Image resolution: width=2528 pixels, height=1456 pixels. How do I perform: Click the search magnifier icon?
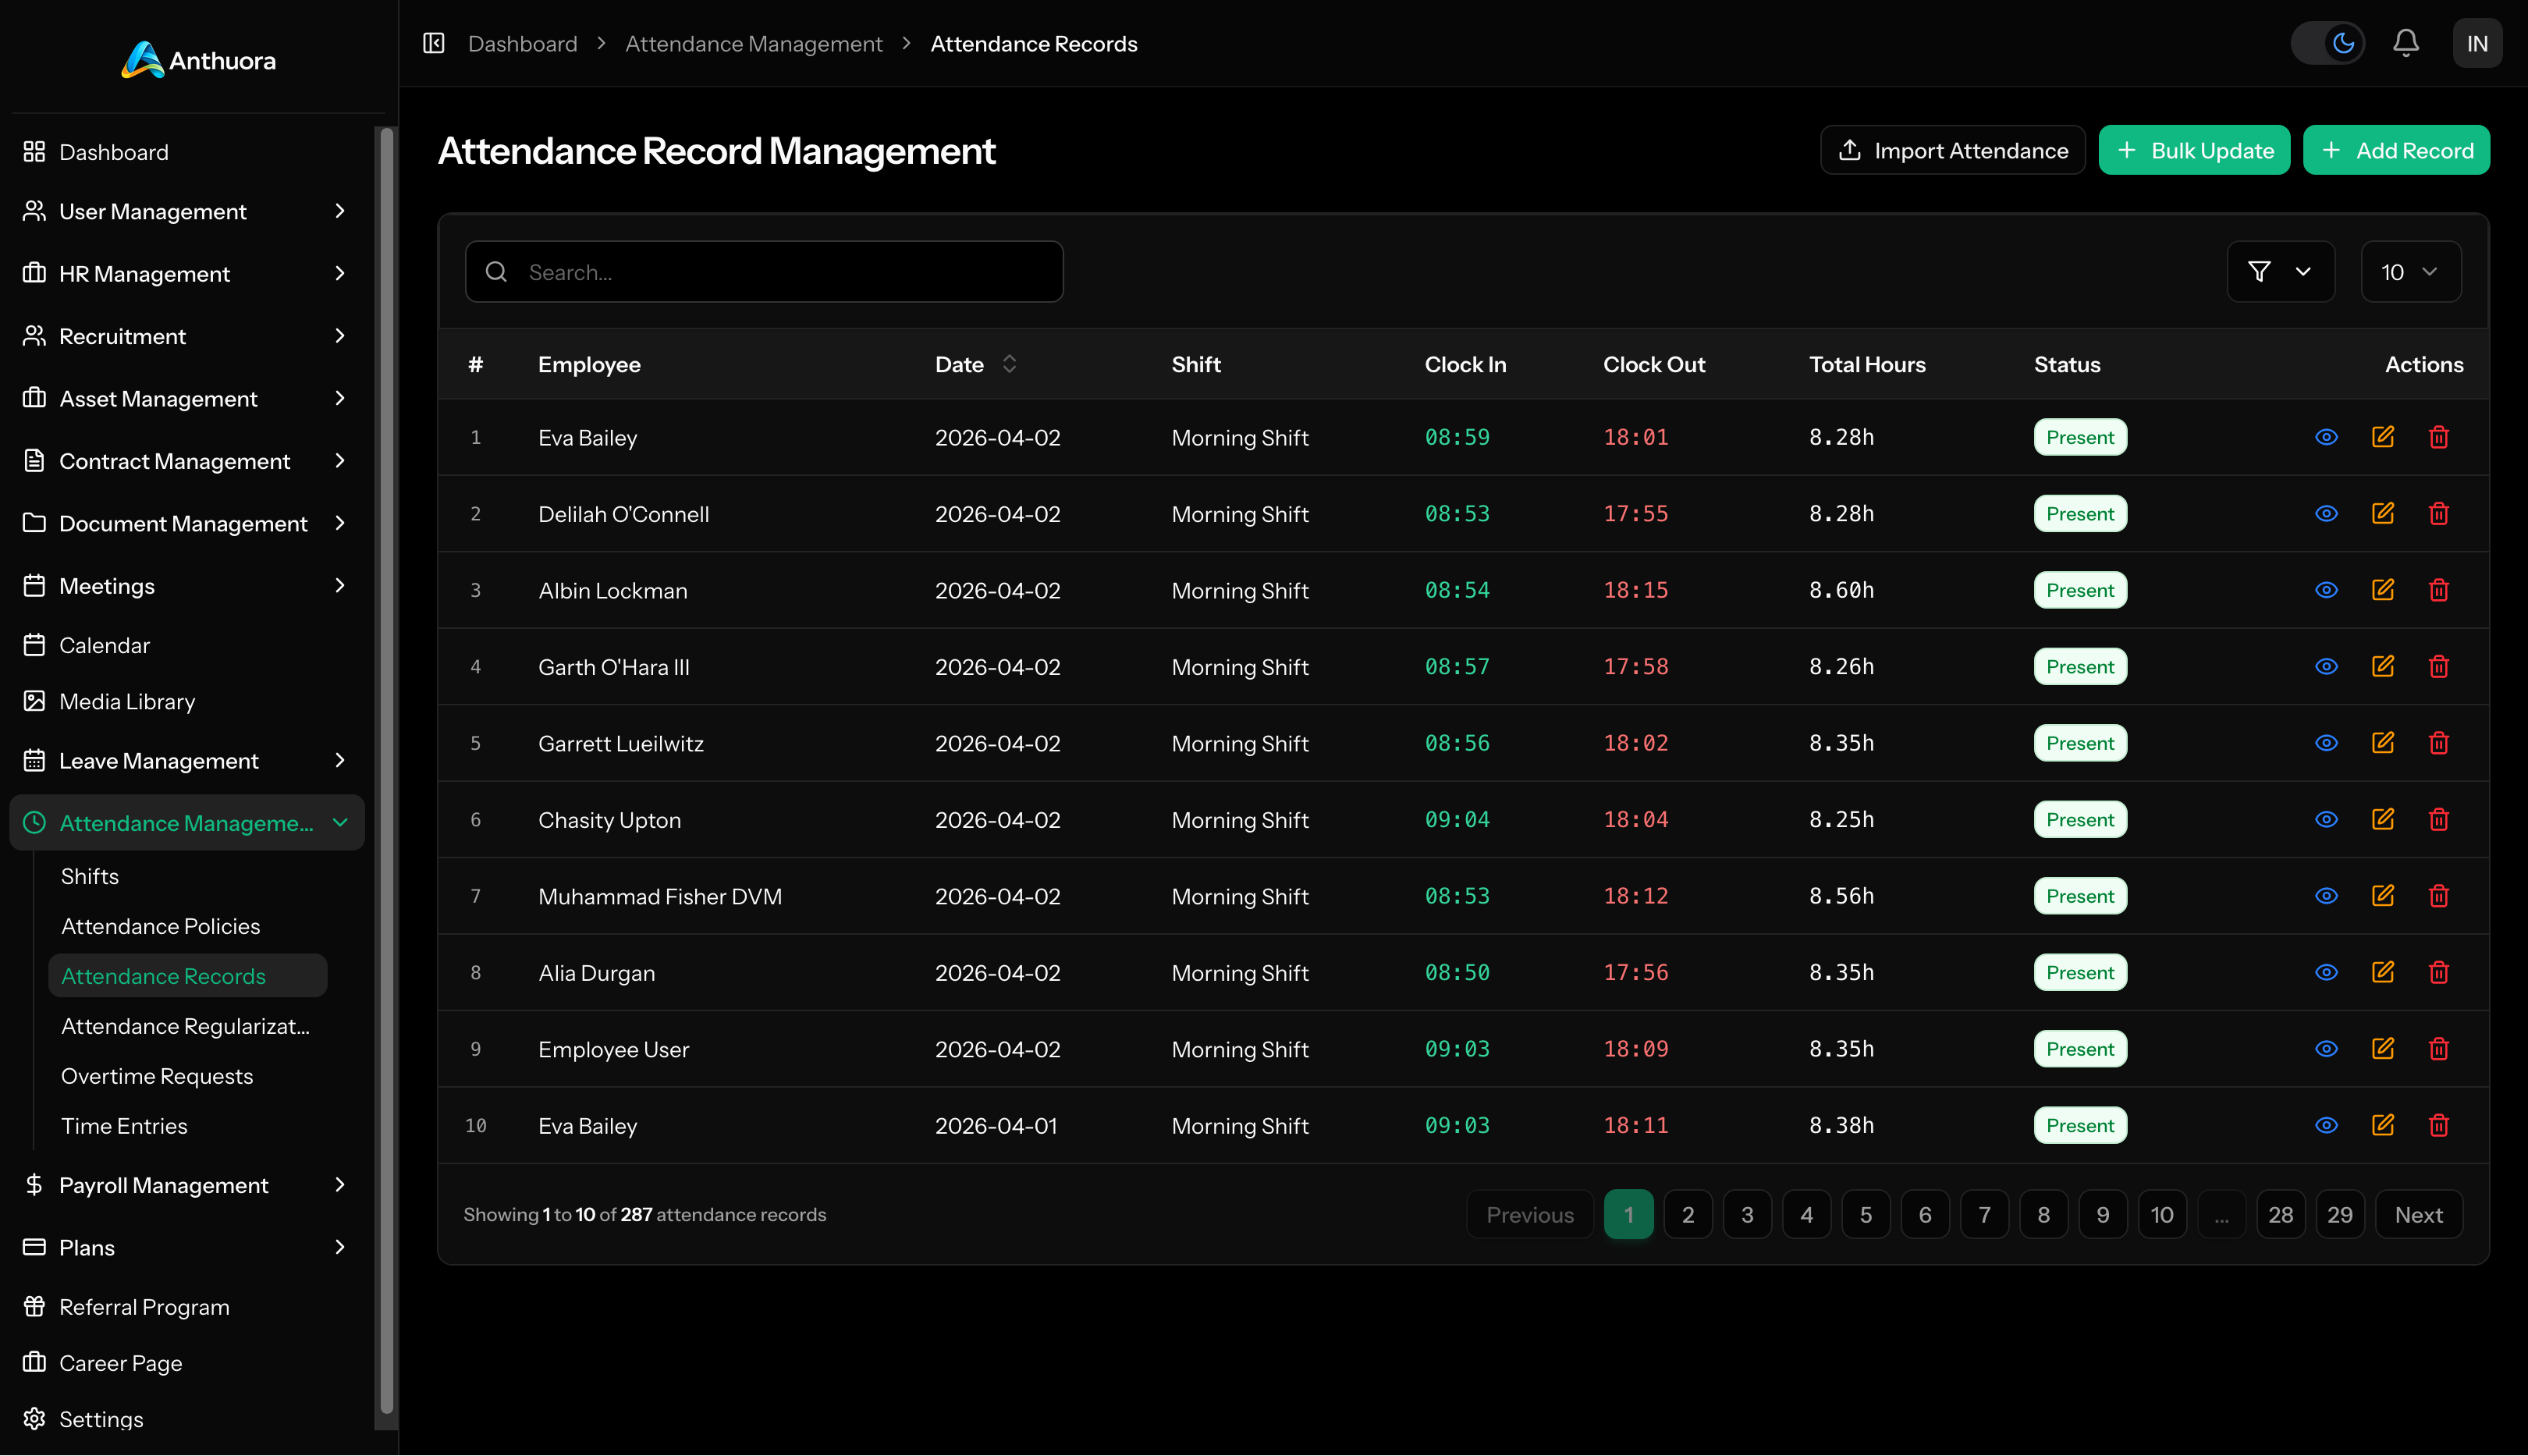pyautogui.click(x=497, y=271)
